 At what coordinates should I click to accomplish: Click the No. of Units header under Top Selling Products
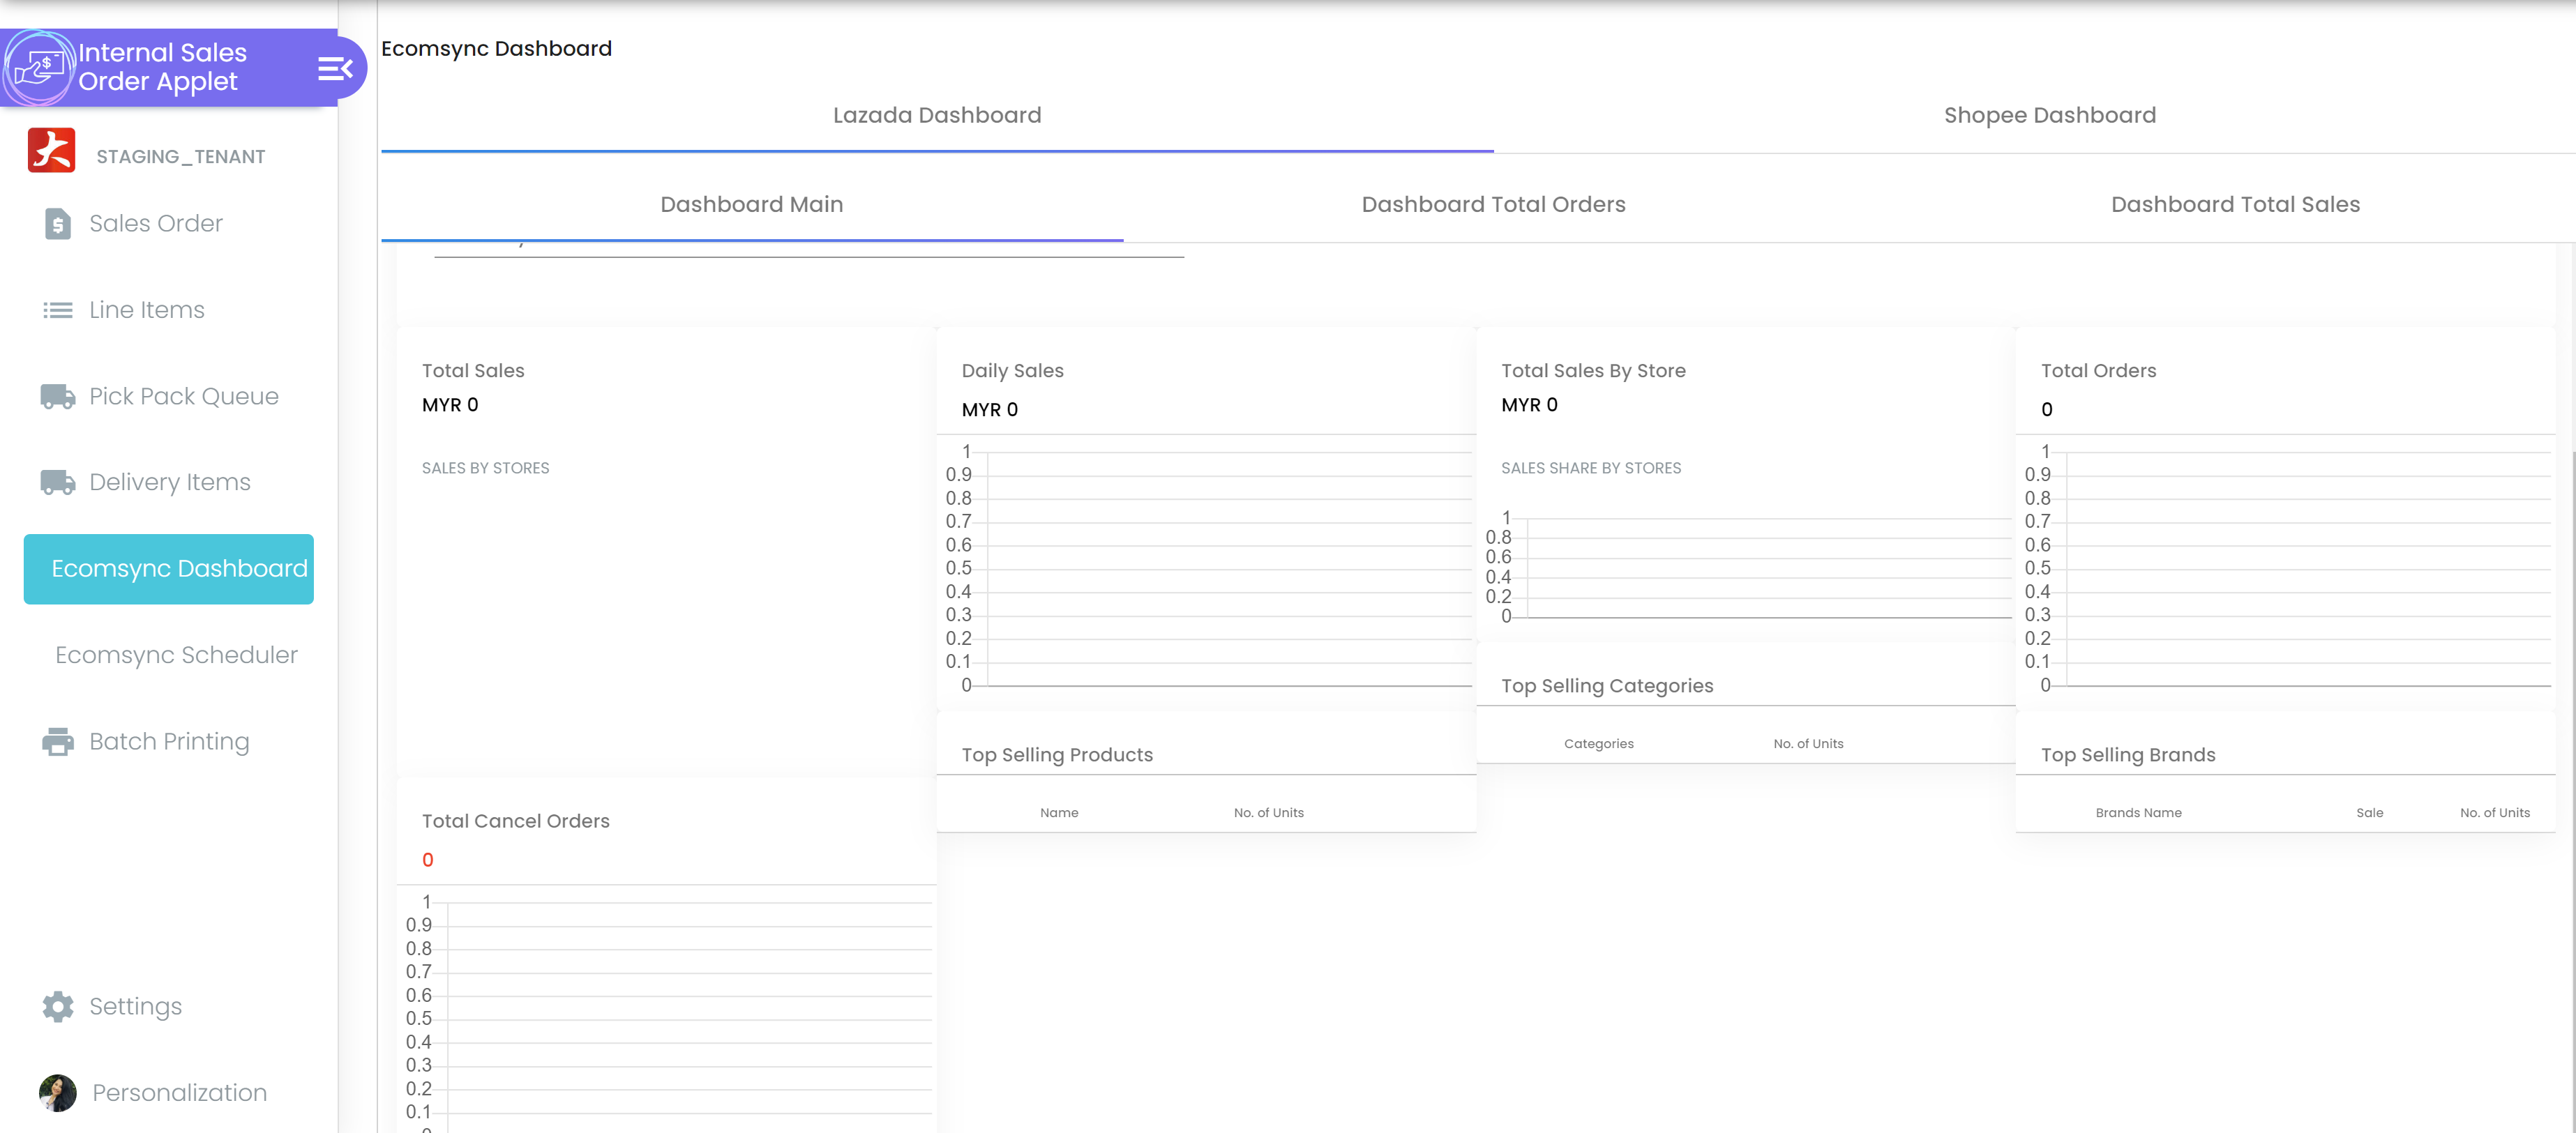pos(1268,813)
